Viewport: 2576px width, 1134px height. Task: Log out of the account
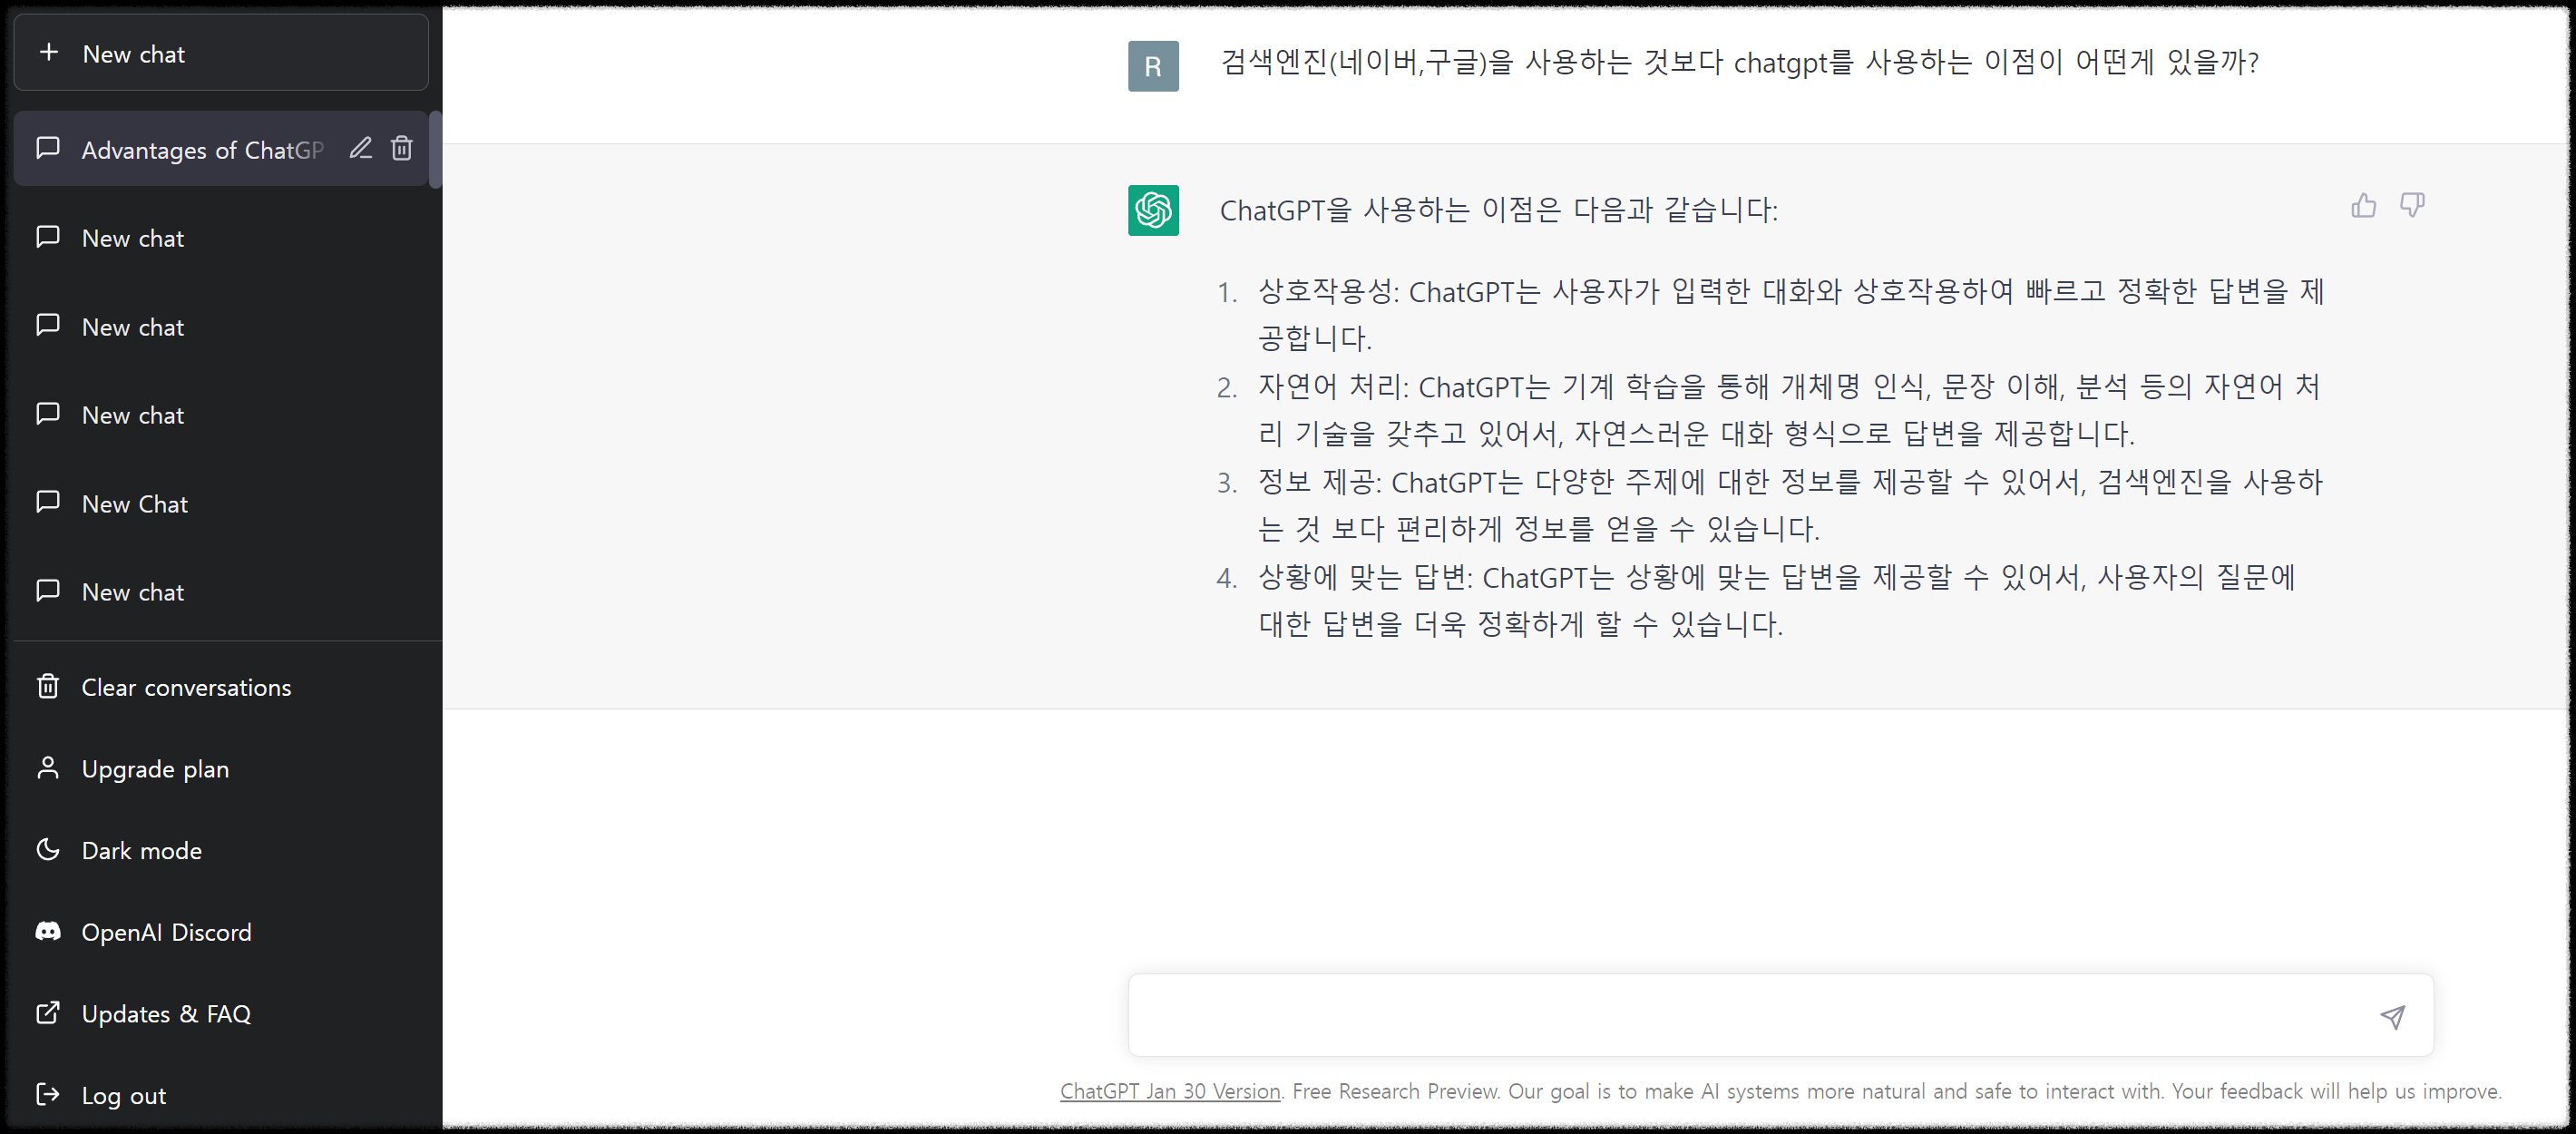[221, 1095]
